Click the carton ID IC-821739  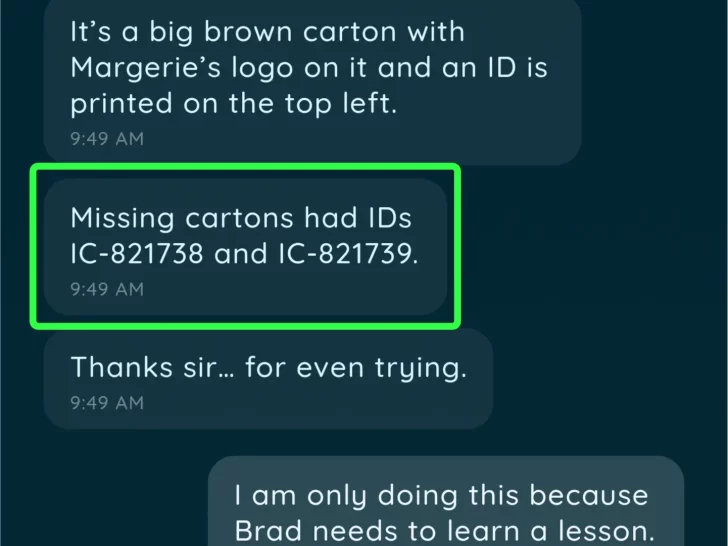[348, 254]
